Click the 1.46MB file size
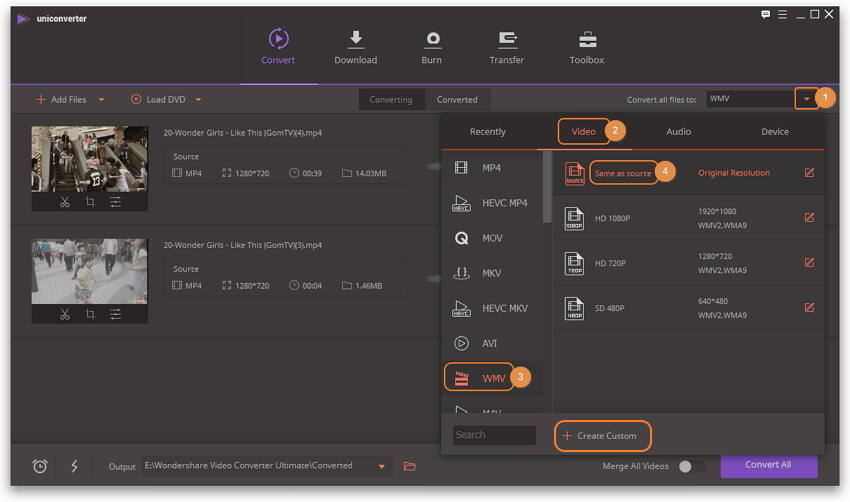The width and height of the screenshot is (850, 502). pos(369,286)
